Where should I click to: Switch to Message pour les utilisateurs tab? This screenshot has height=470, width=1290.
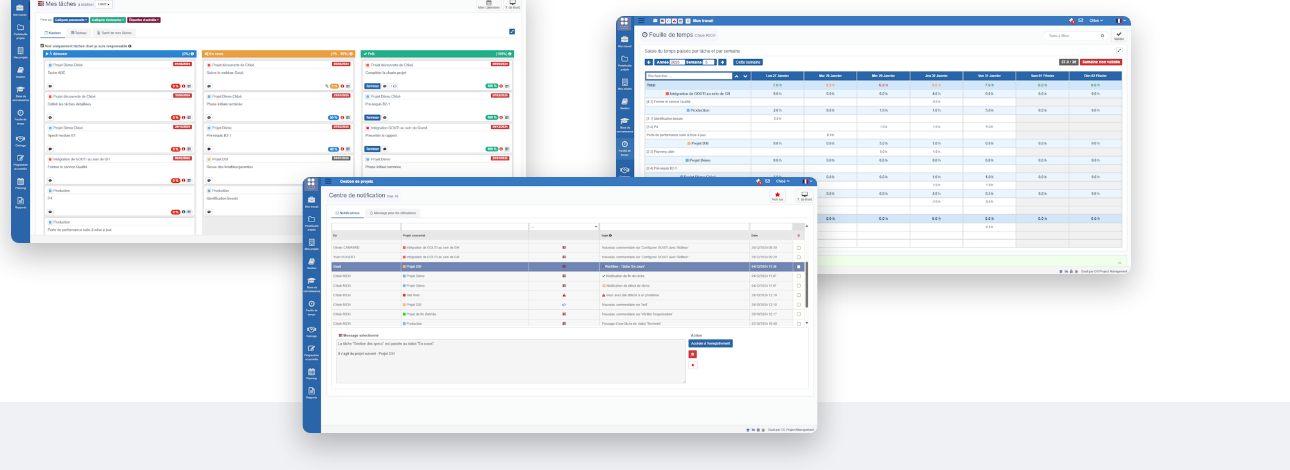pyautogui.click(x=393, y=213)
